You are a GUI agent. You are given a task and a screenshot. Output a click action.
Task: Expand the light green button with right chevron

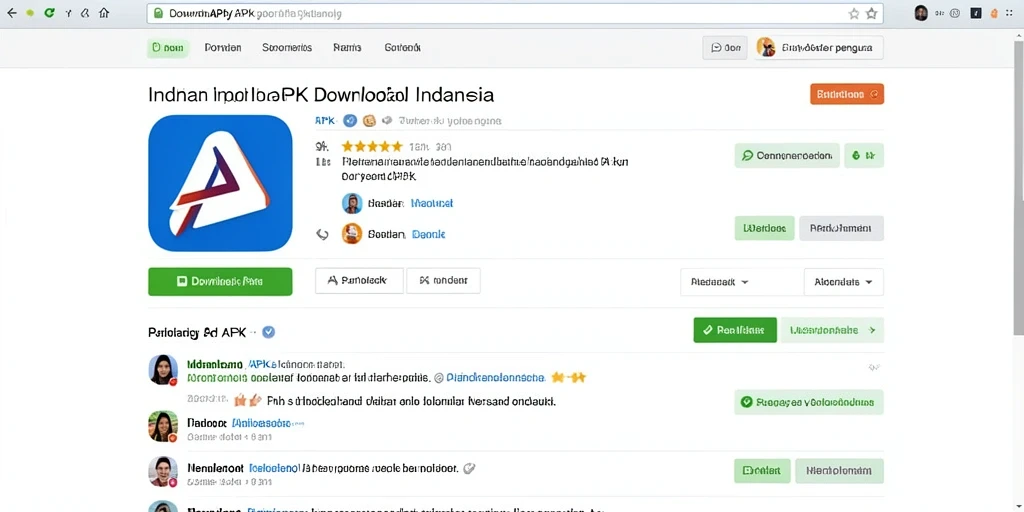point(832,330)
